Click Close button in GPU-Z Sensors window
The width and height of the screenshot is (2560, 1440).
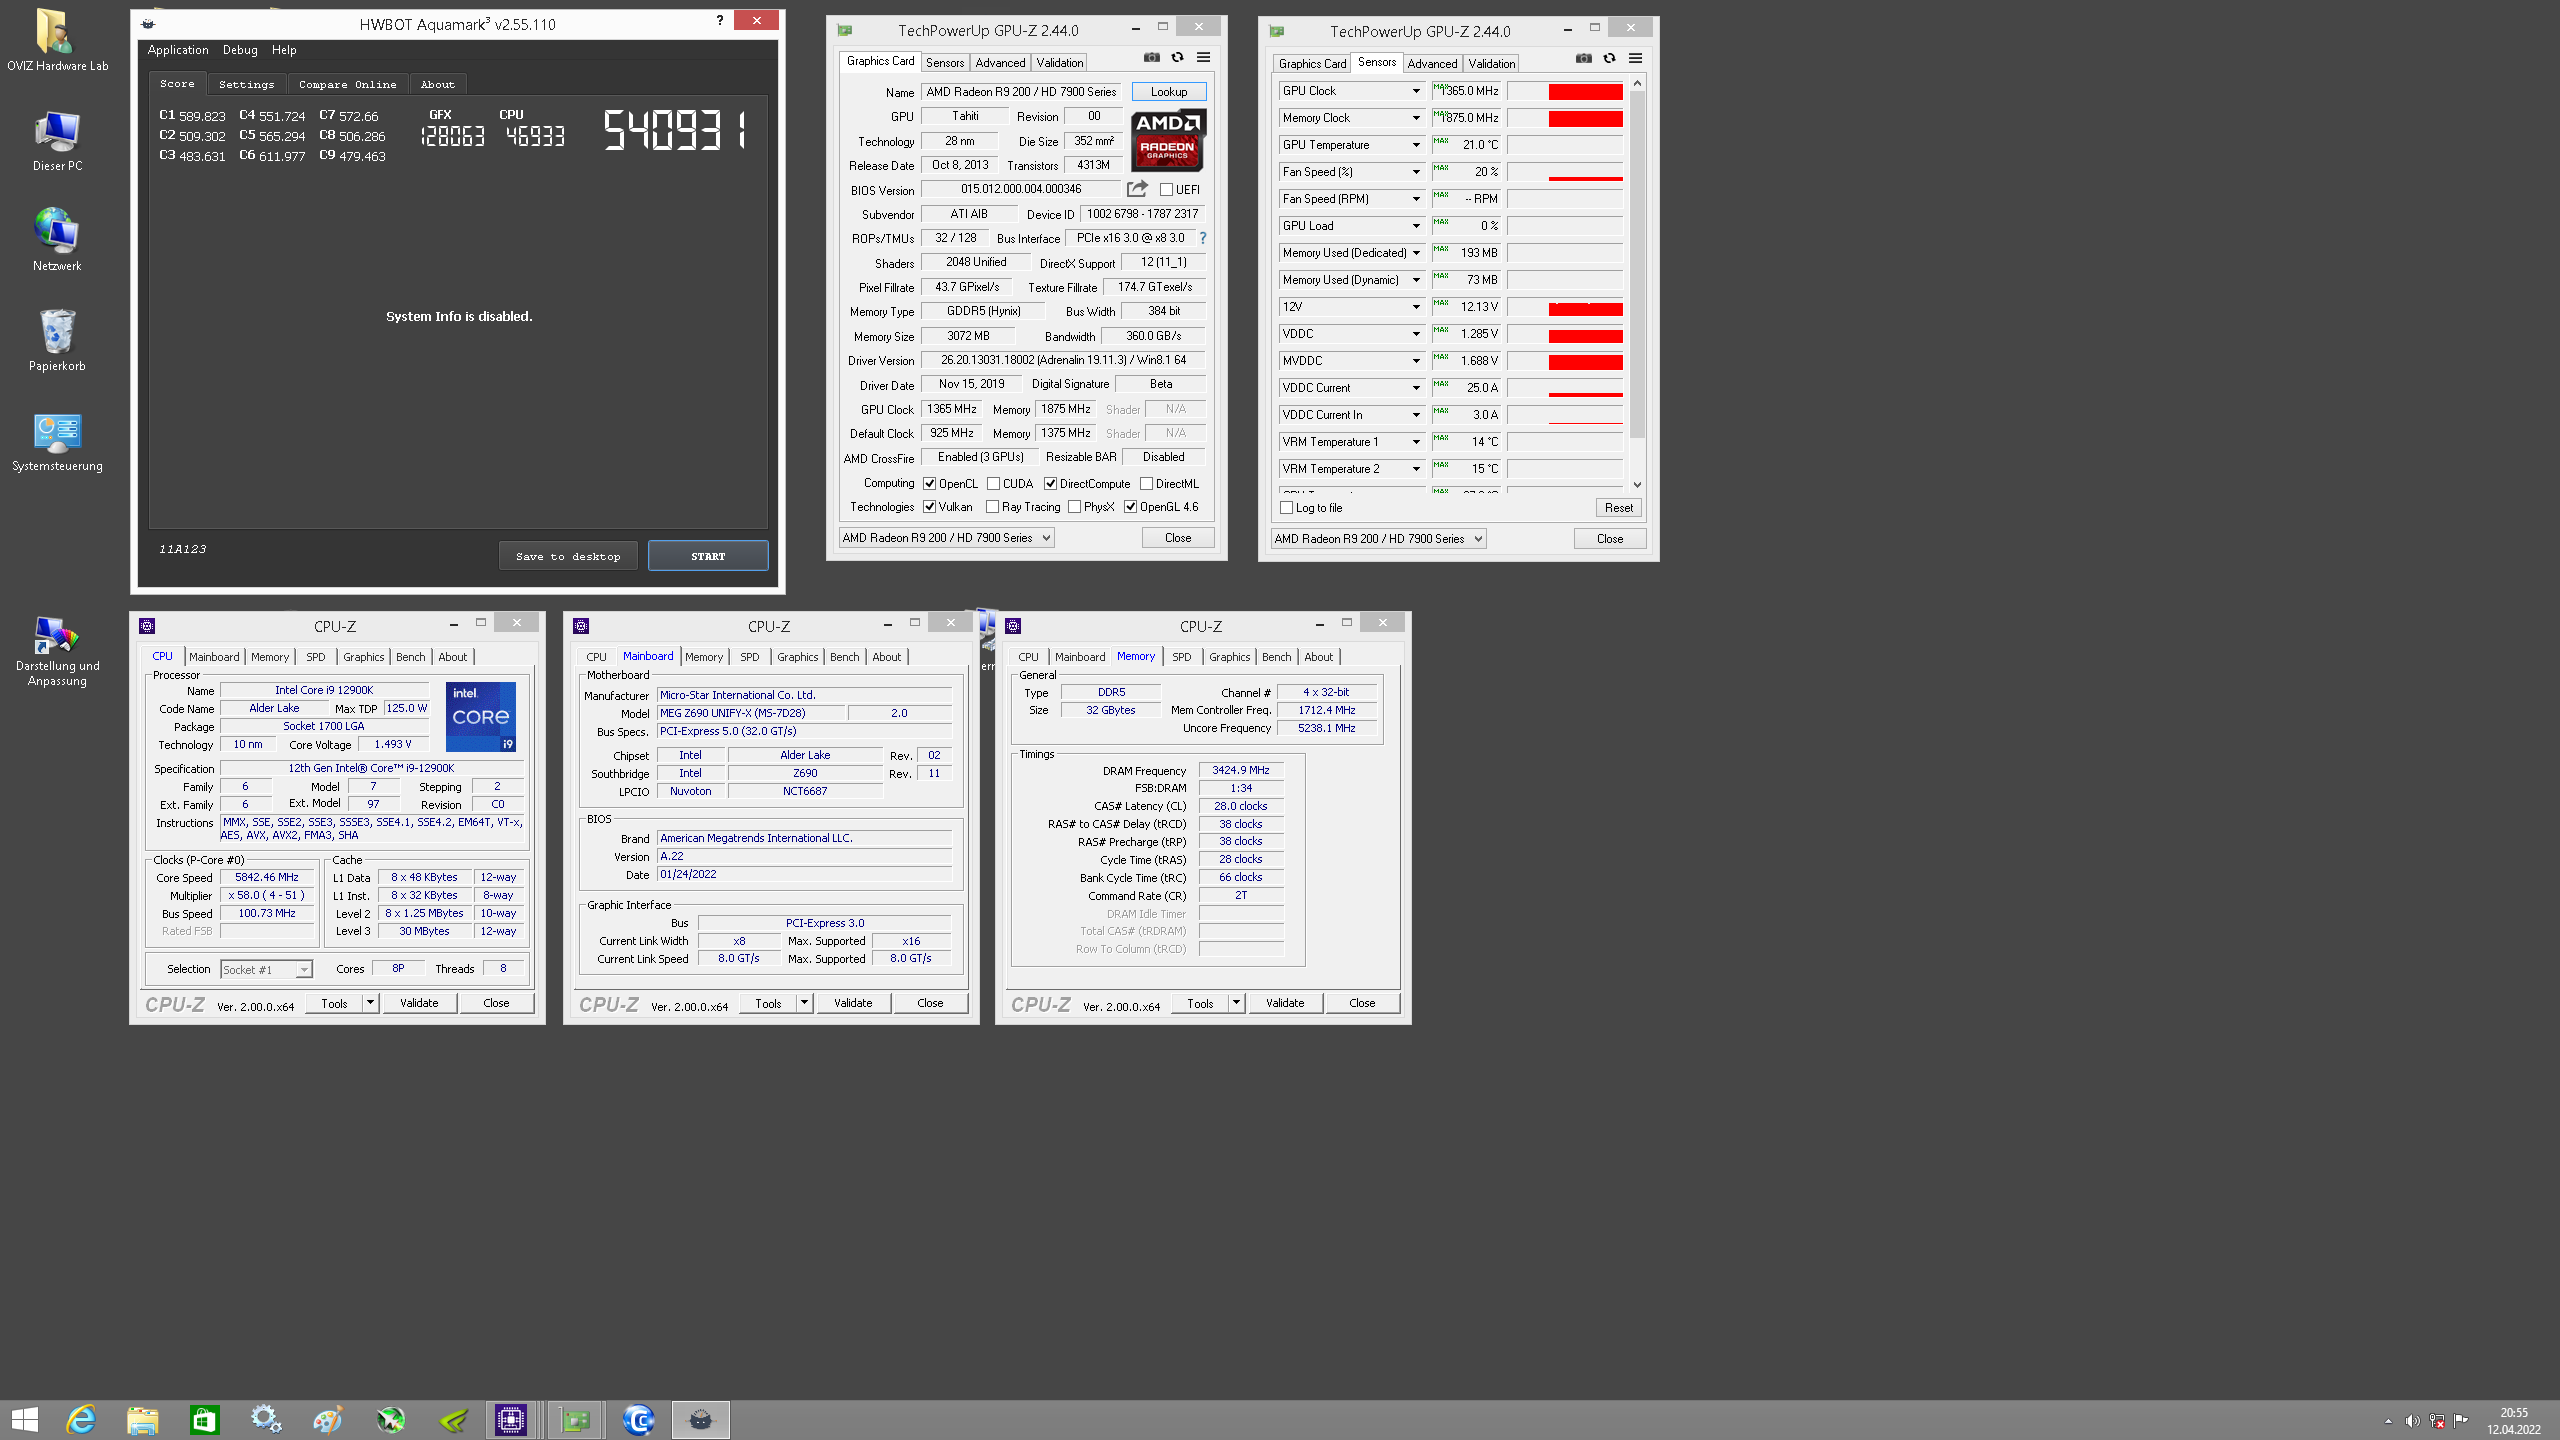tap(1610, 539)
